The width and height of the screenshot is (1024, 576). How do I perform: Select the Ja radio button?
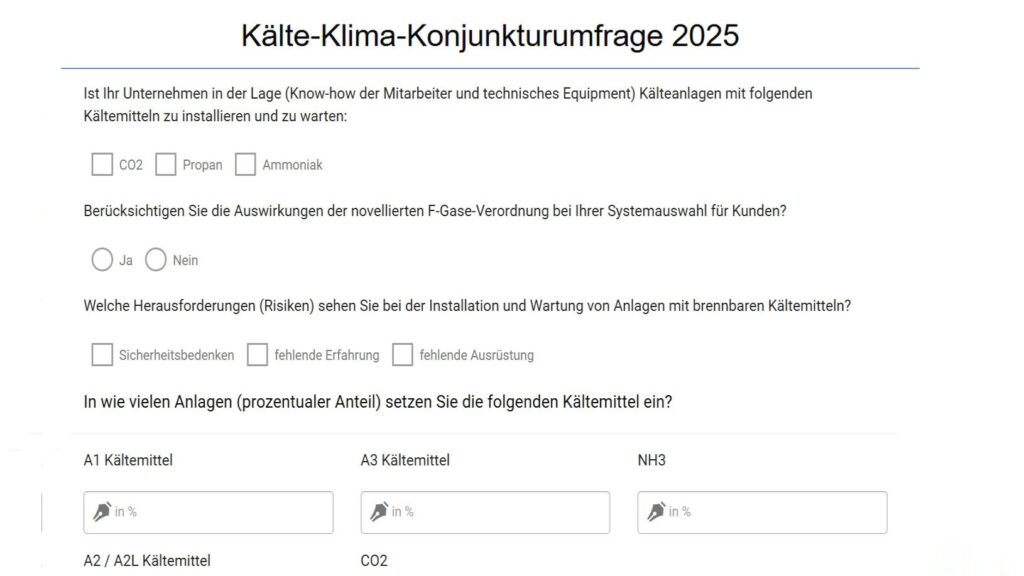click(102, 260)
